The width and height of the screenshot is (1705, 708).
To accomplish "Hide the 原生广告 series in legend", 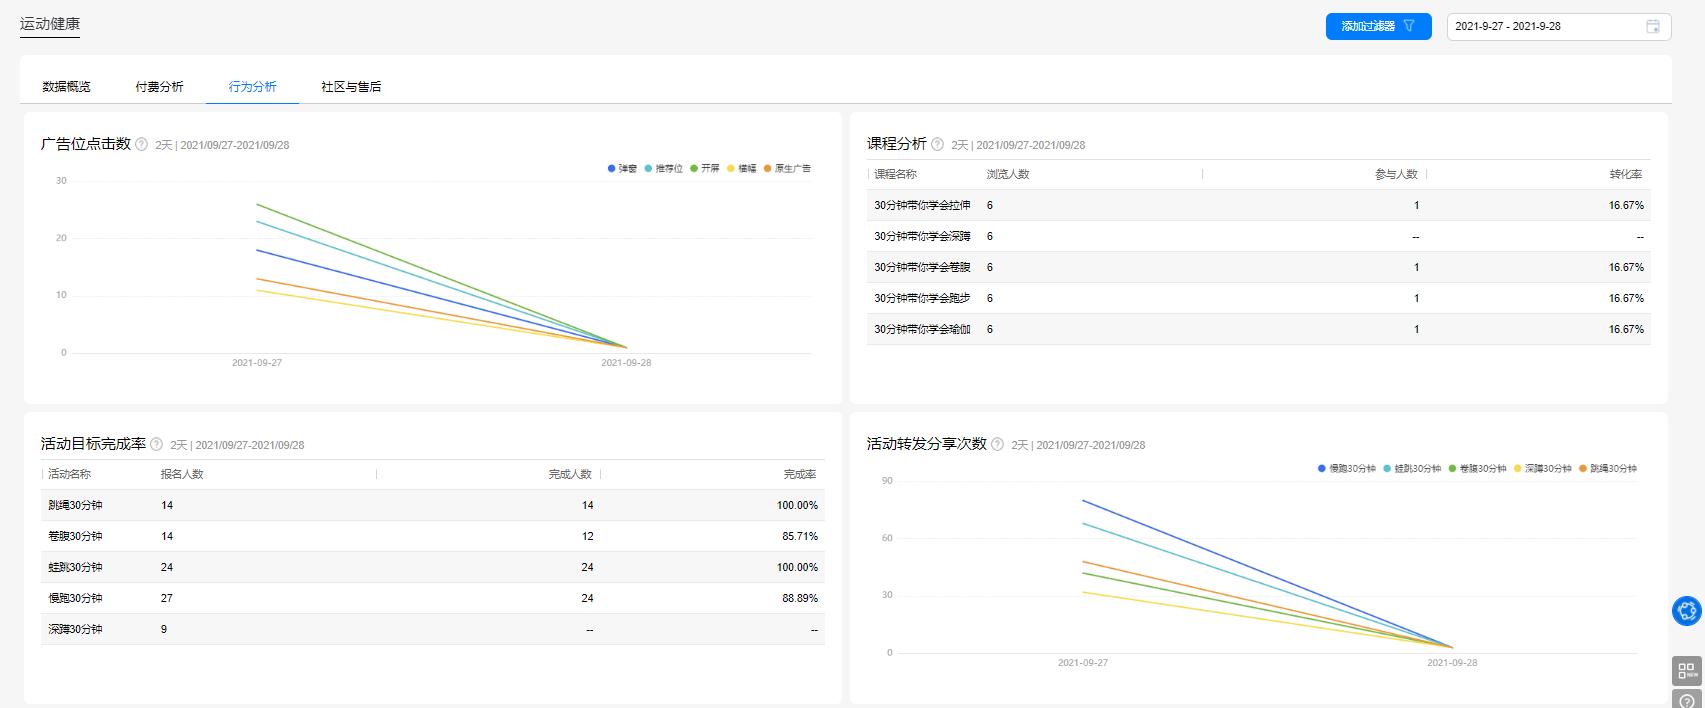I will [x=787, y=169].
